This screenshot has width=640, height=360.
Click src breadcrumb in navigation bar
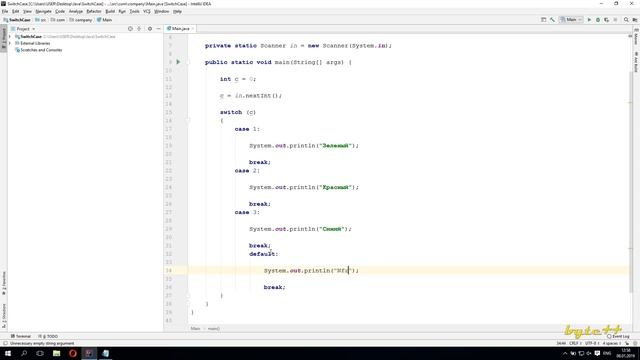point(40,20)
